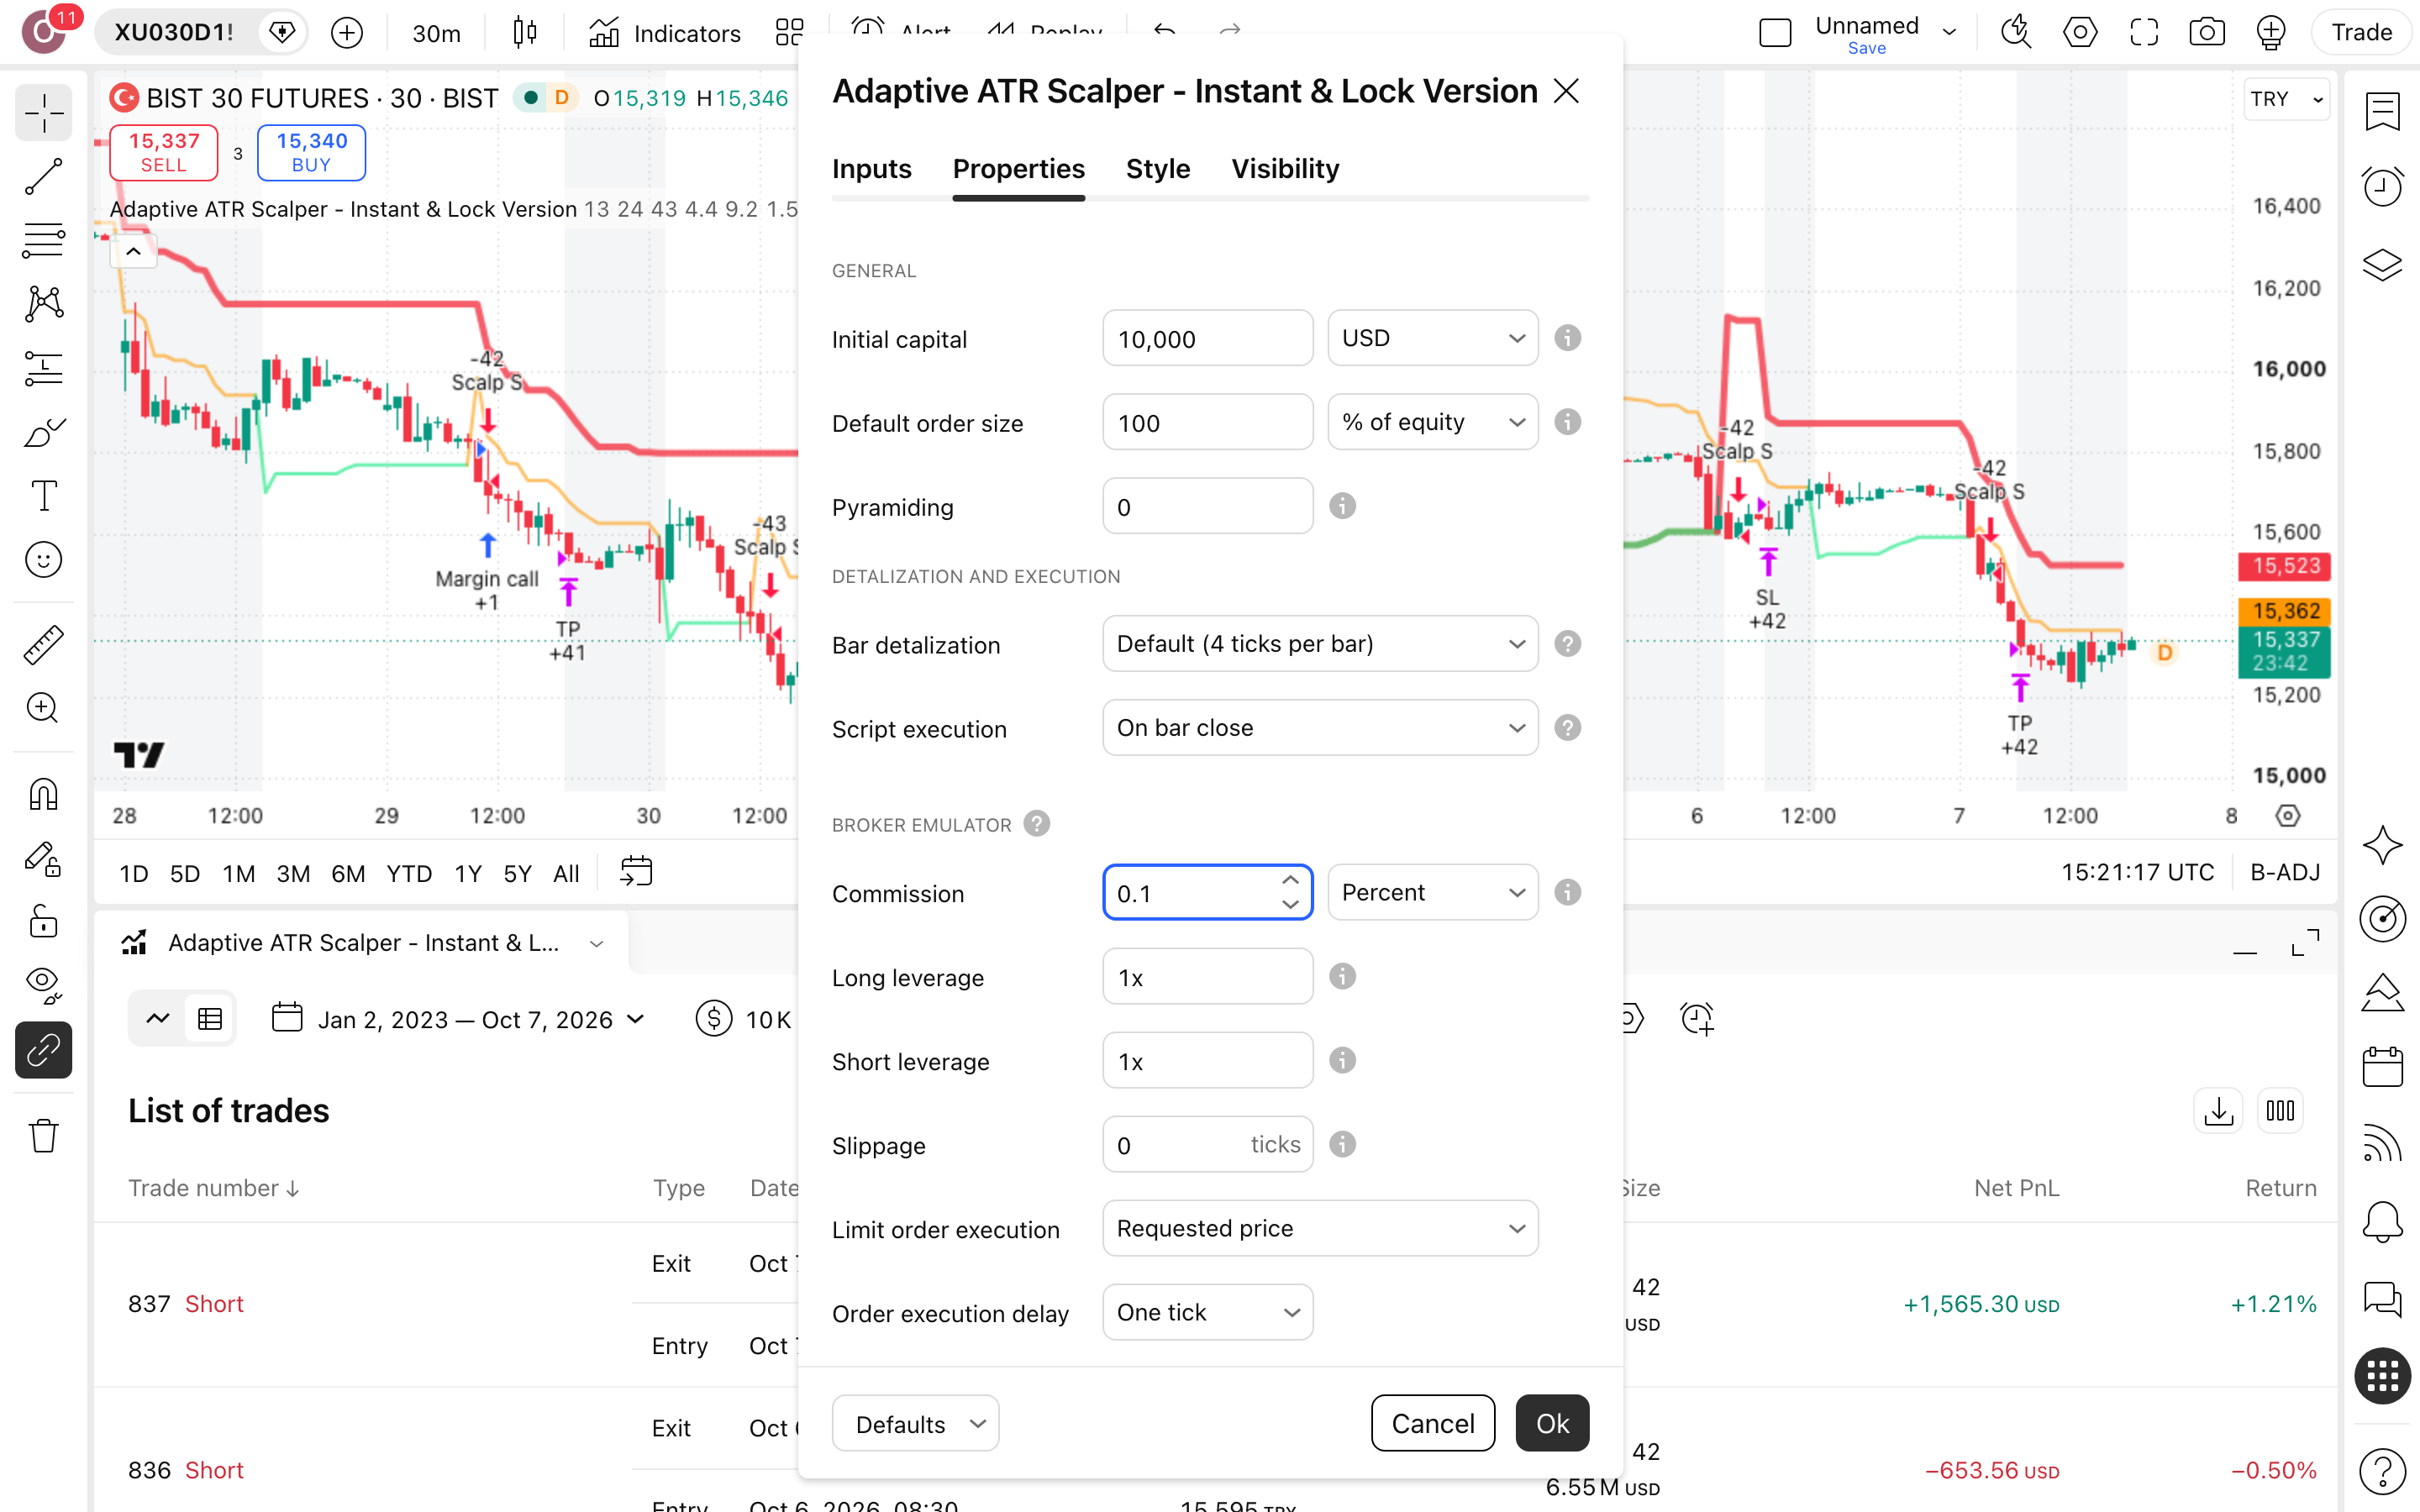Click the Cancel button
Viewport: 2420px width, 1512px height.
[x=1433, y=1423]
